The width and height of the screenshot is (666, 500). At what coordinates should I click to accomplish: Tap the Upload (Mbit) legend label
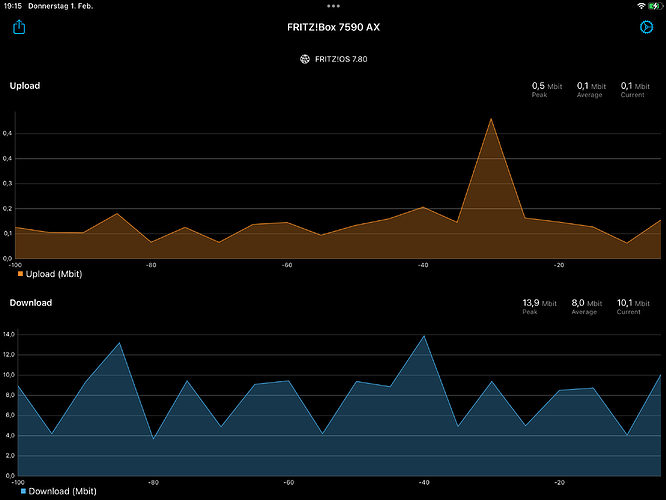click(54, 274)
